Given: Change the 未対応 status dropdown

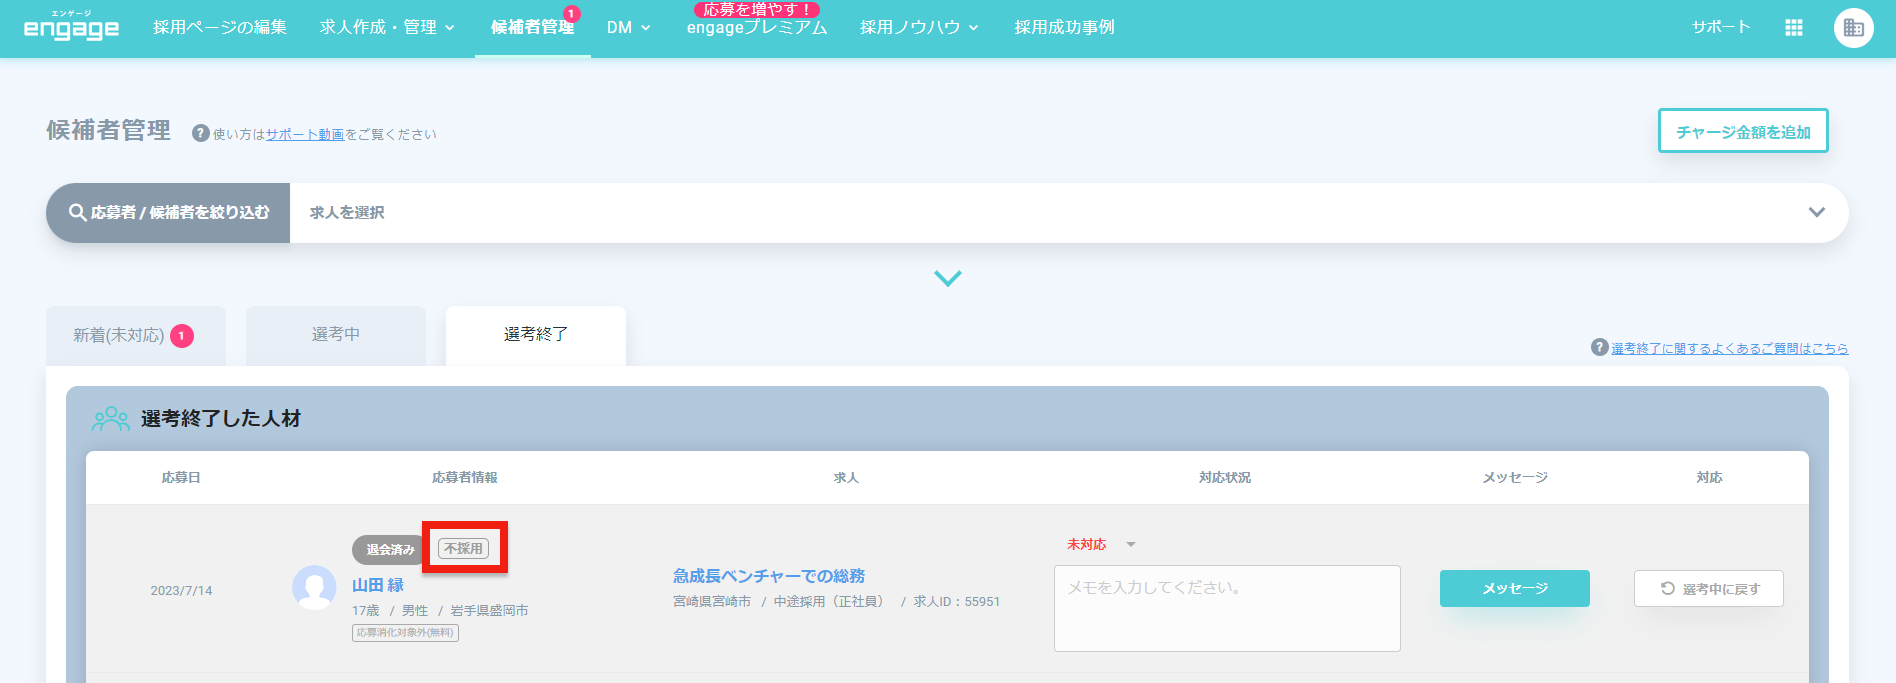Looking at the screenshot, I should 1101,544.
